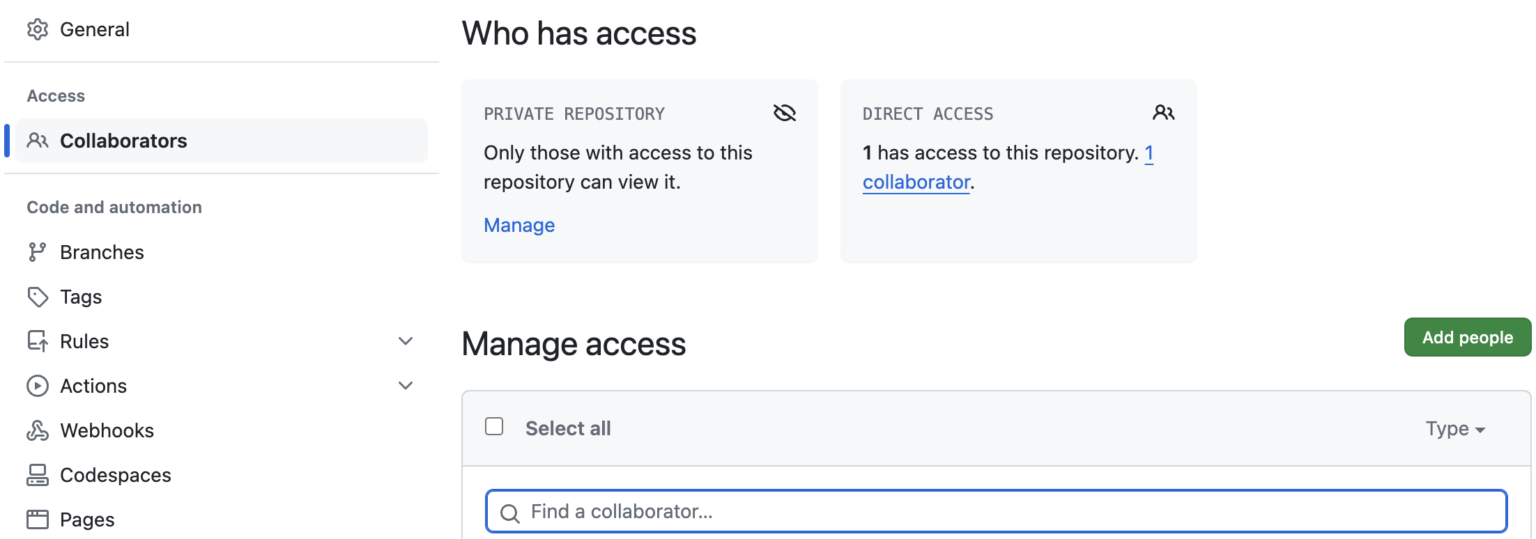Focus the Find a collaborator search field
Viewport: 1536px width, 539px height.
click(996, 512)
